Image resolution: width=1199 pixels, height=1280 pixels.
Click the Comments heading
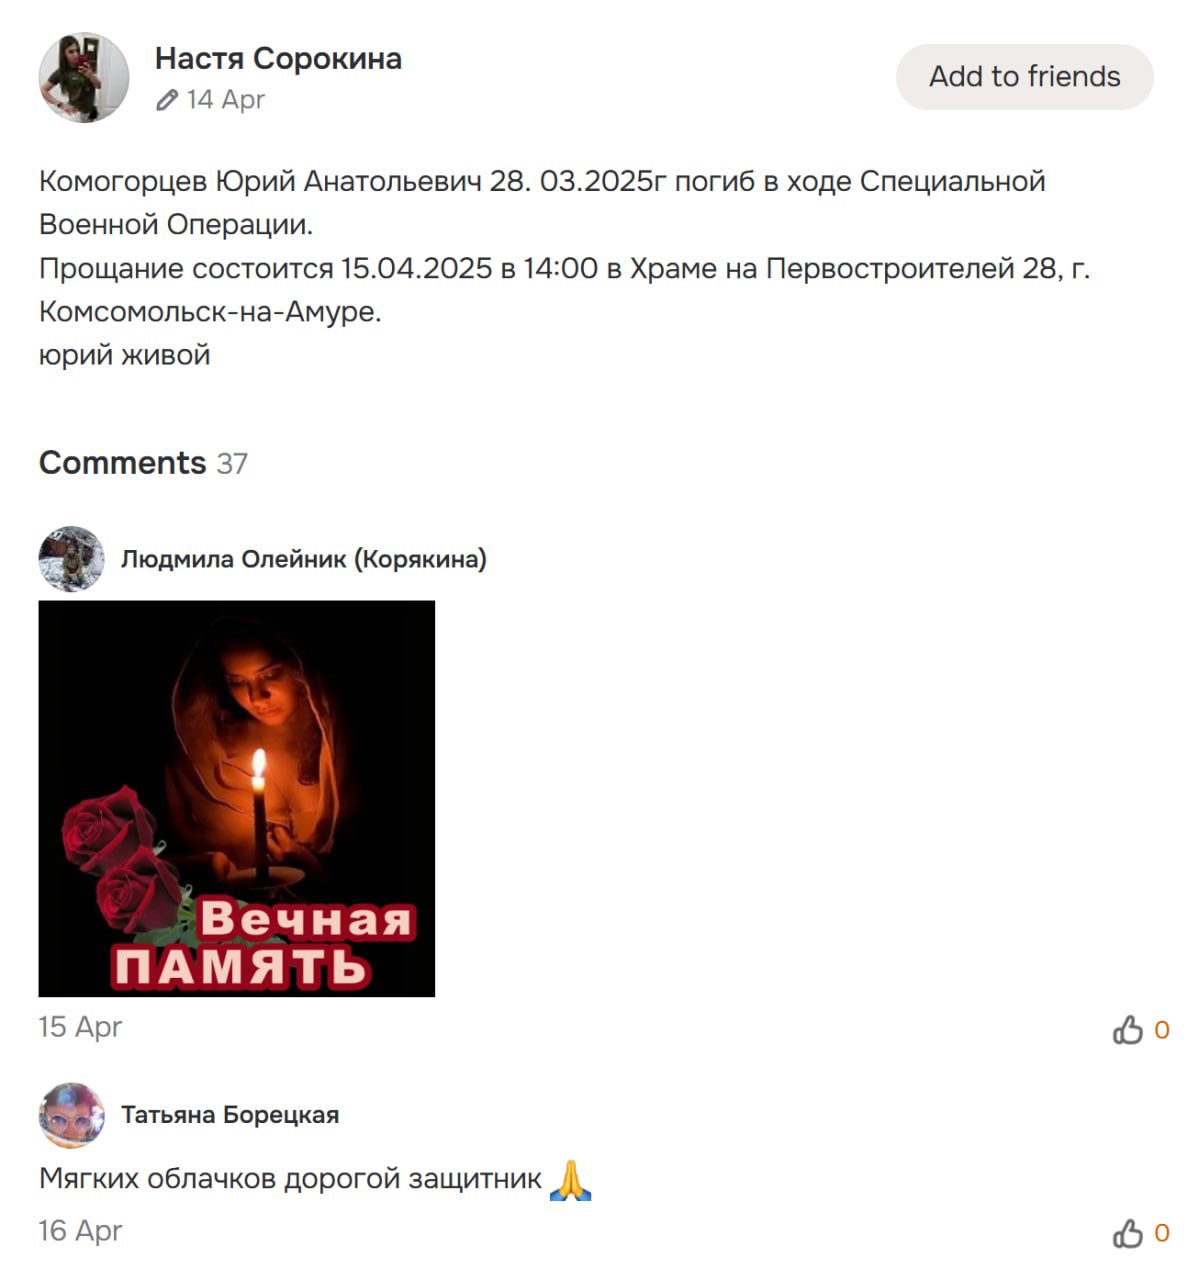coord(122,463)
